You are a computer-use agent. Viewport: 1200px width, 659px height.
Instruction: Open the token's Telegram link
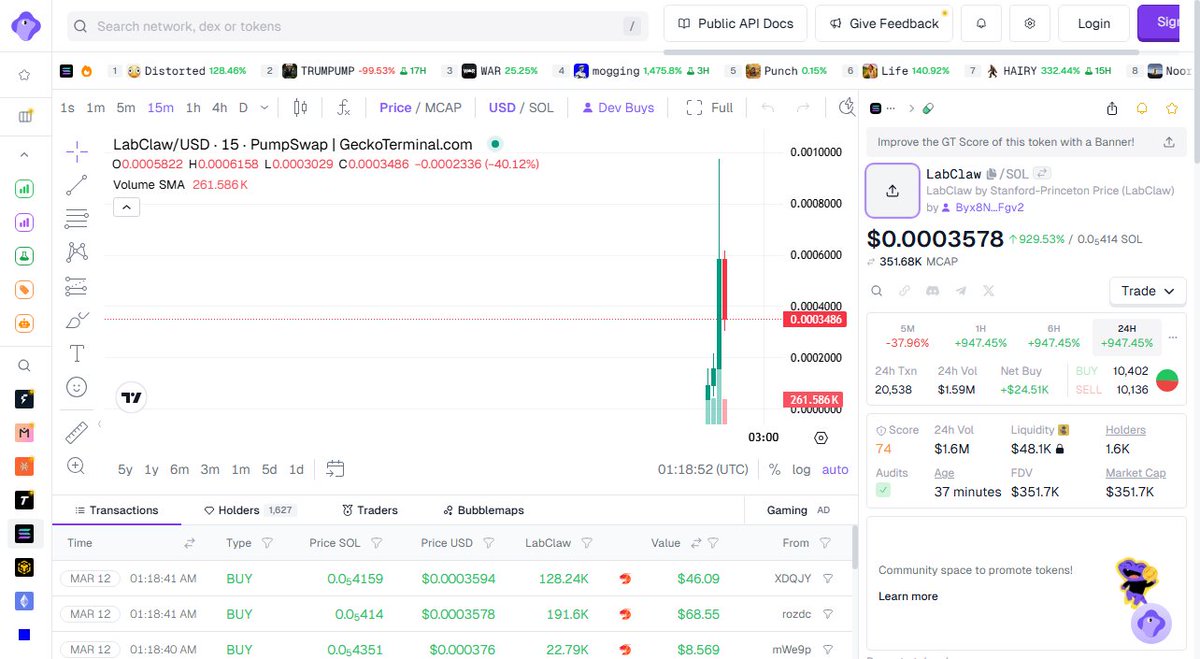pyautogui.click(x=961, y=291)
